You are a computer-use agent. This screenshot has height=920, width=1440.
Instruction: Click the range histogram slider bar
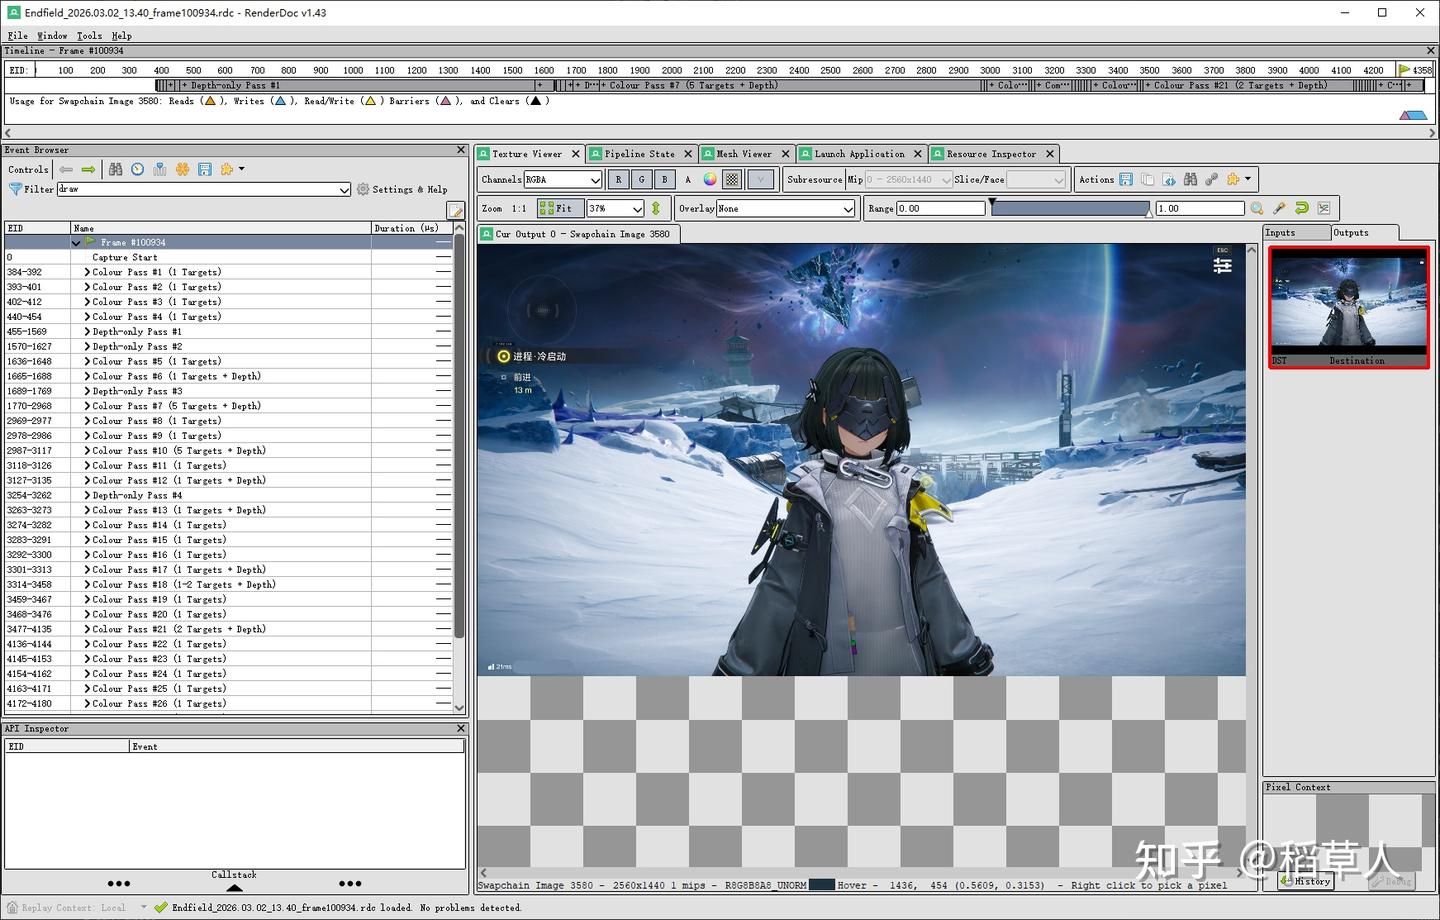(x=1070, y=208)
